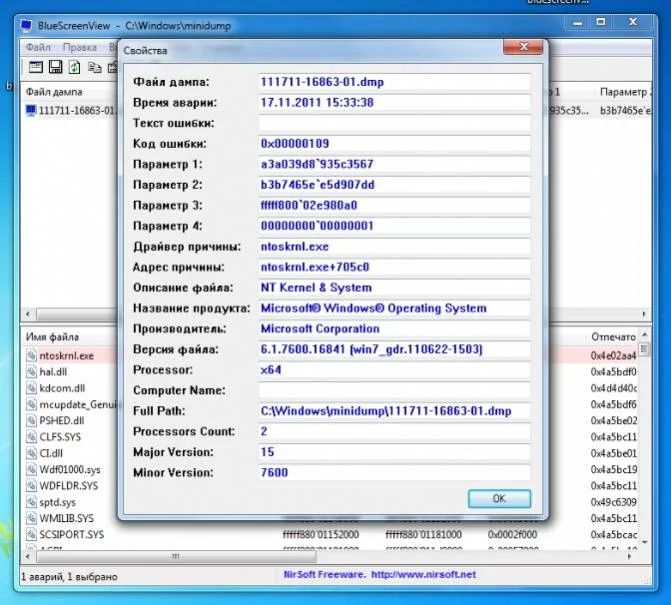Viewport: 671px width, 605px height.
Task: Click the file icon next to PSHED.dll
Action: (31, 421)
